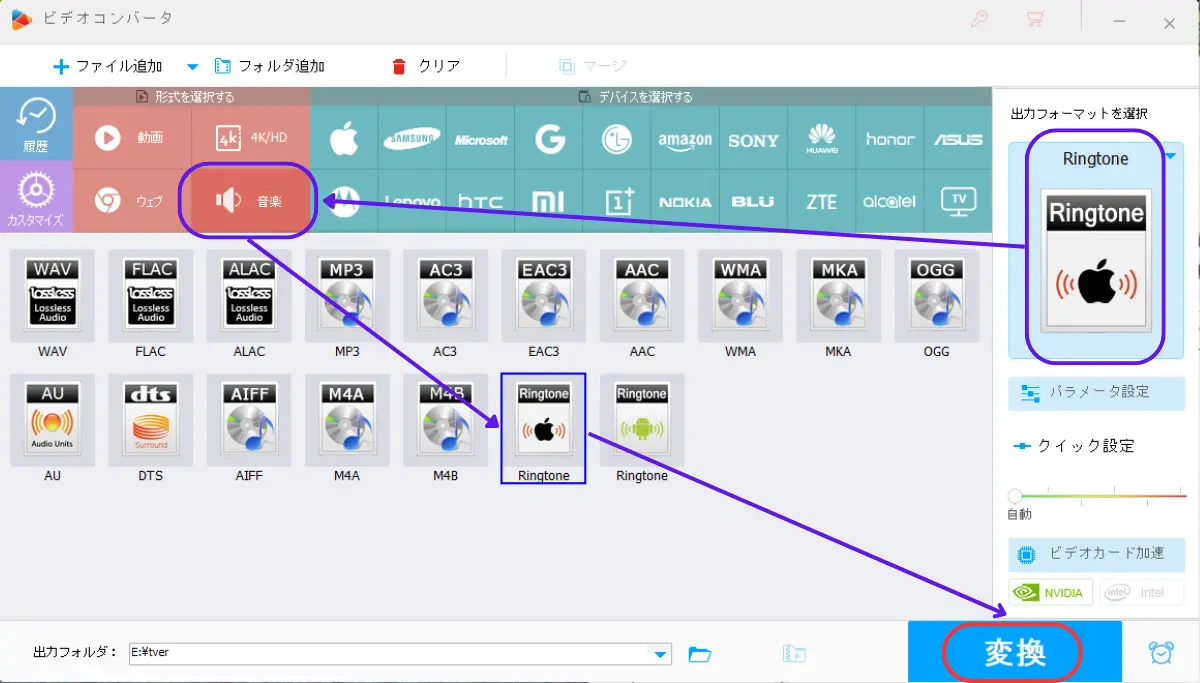Image resolution: width=1200 pixels, height=683 pixels.
Task: Open TV device presets
Action: point(958,202)
